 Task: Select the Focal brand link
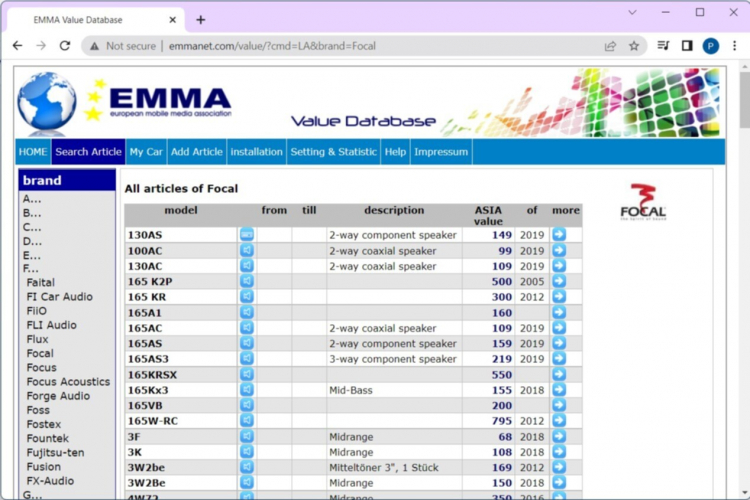pos(40,353)
